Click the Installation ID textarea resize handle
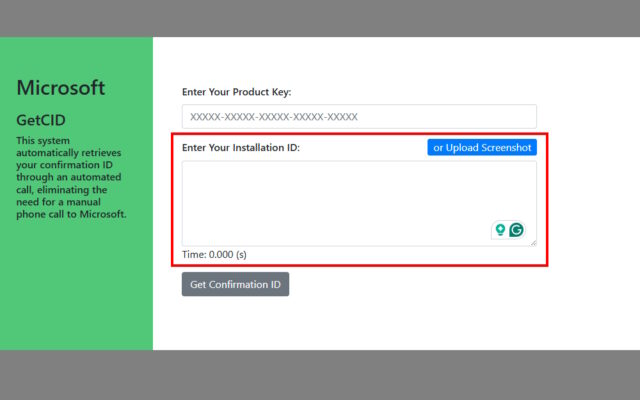Viewport: 640px width, 400px height. (x=533, y=242)
